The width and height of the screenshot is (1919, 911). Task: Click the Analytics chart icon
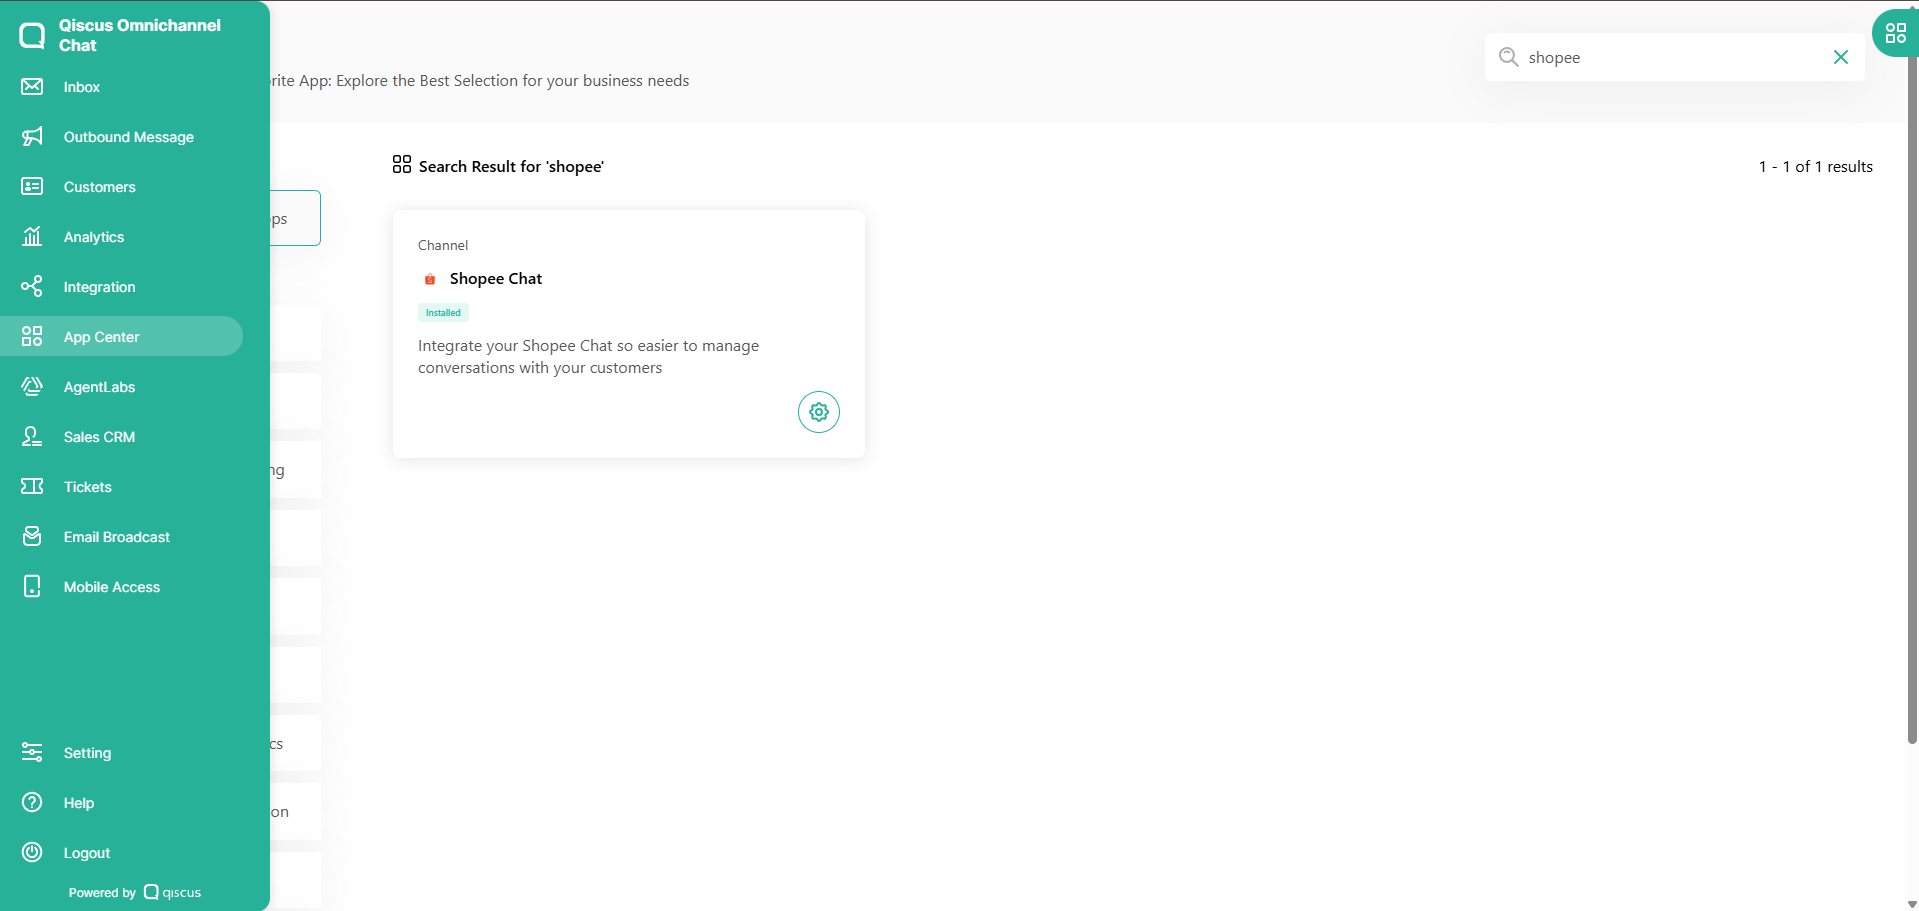click(x=32, y=237)
